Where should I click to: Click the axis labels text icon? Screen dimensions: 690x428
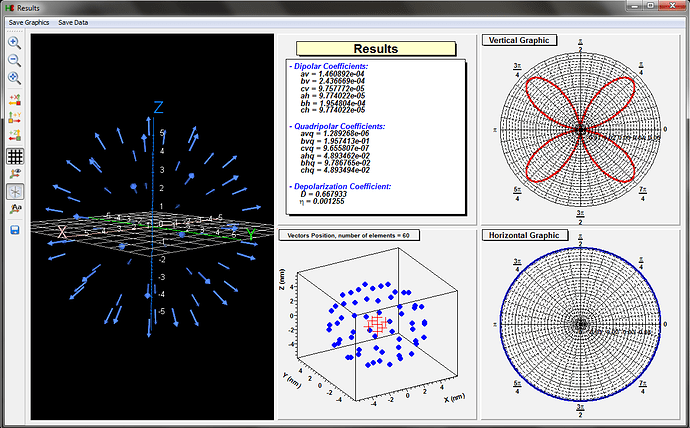[x=15, y=209]
